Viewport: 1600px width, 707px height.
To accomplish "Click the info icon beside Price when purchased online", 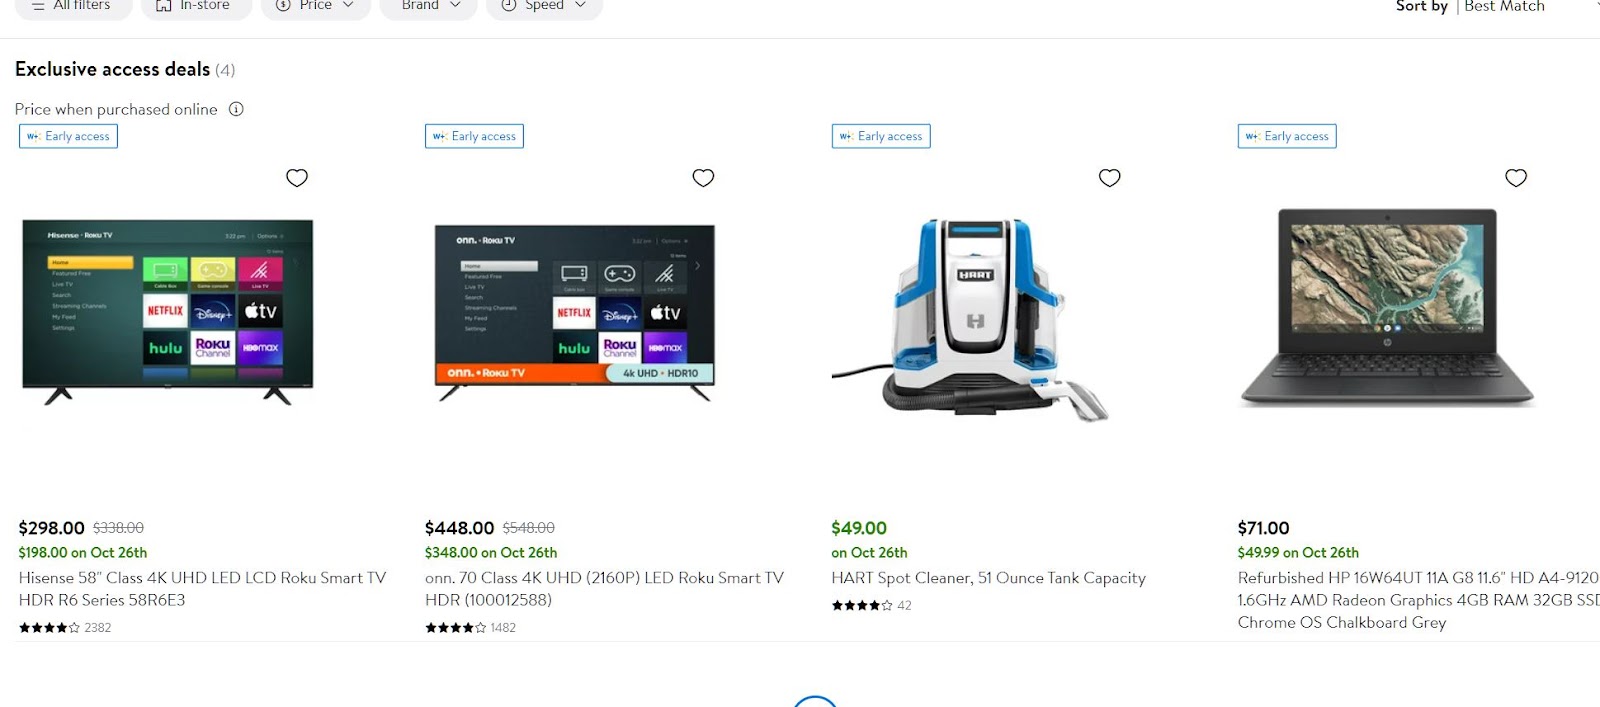I will 236,109.
